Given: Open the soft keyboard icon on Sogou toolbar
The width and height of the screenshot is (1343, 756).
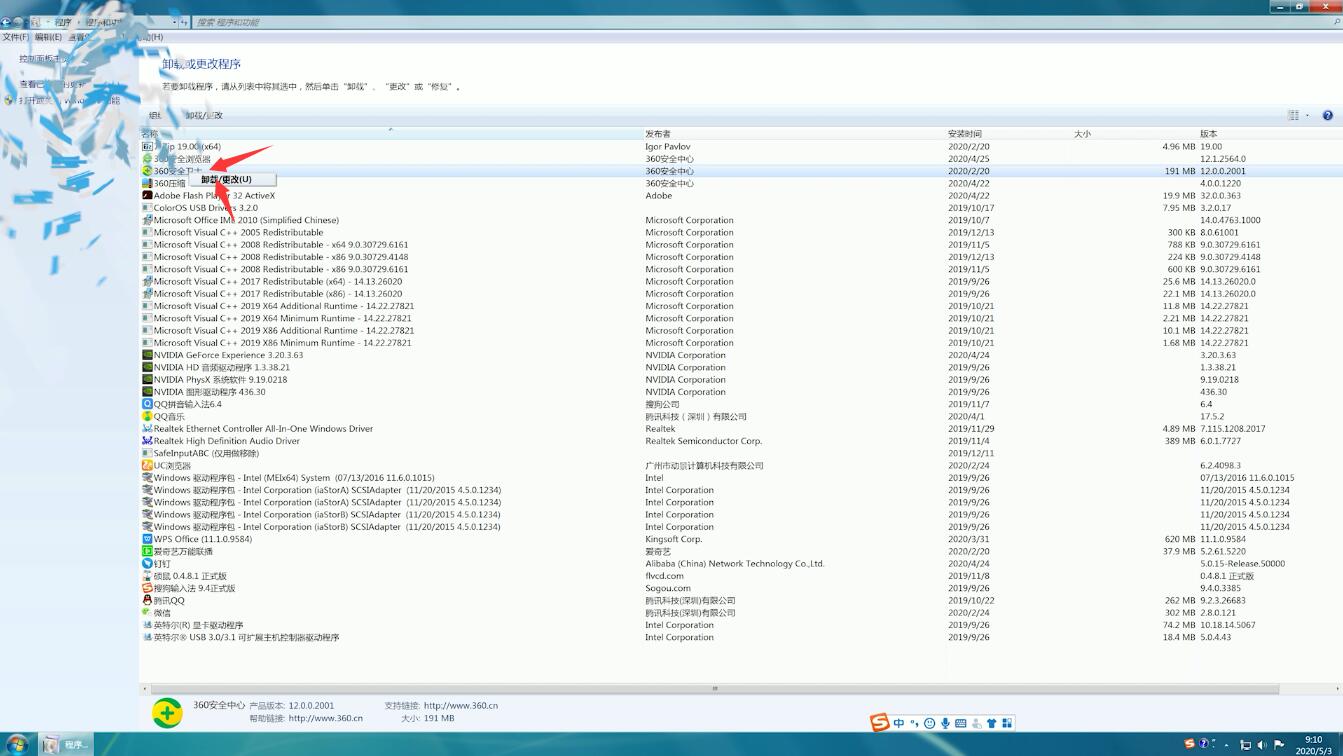Looking at the screenshot, I should pos(961,723).
